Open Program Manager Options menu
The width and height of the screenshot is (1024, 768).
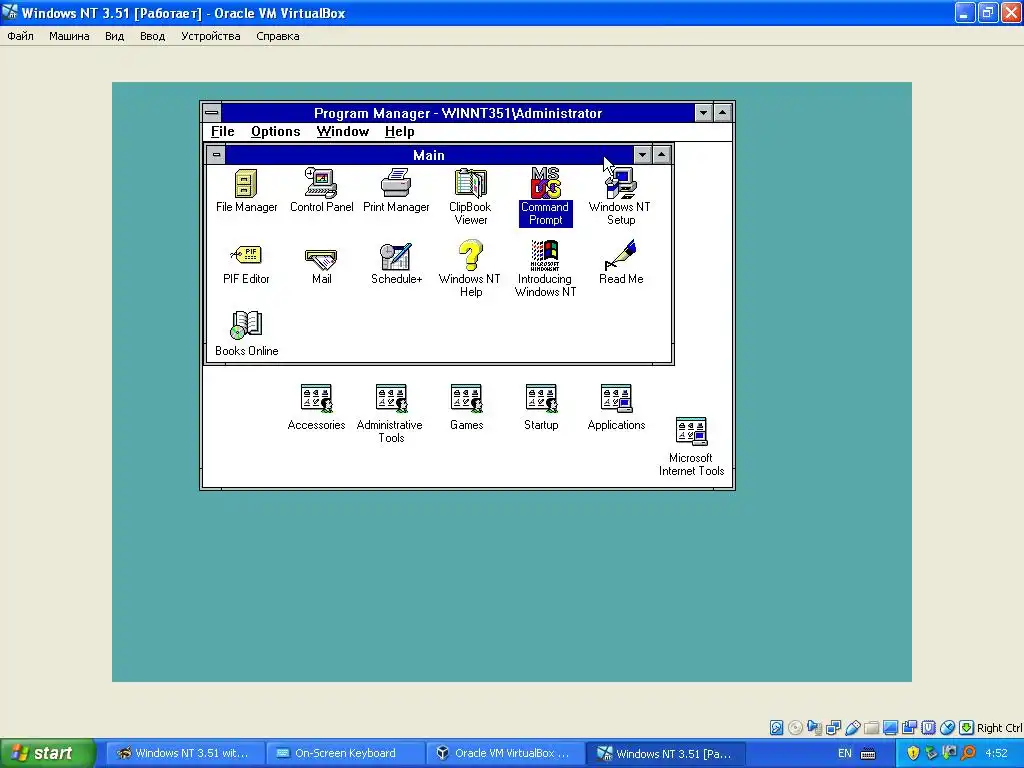click(x=276, y=131)
